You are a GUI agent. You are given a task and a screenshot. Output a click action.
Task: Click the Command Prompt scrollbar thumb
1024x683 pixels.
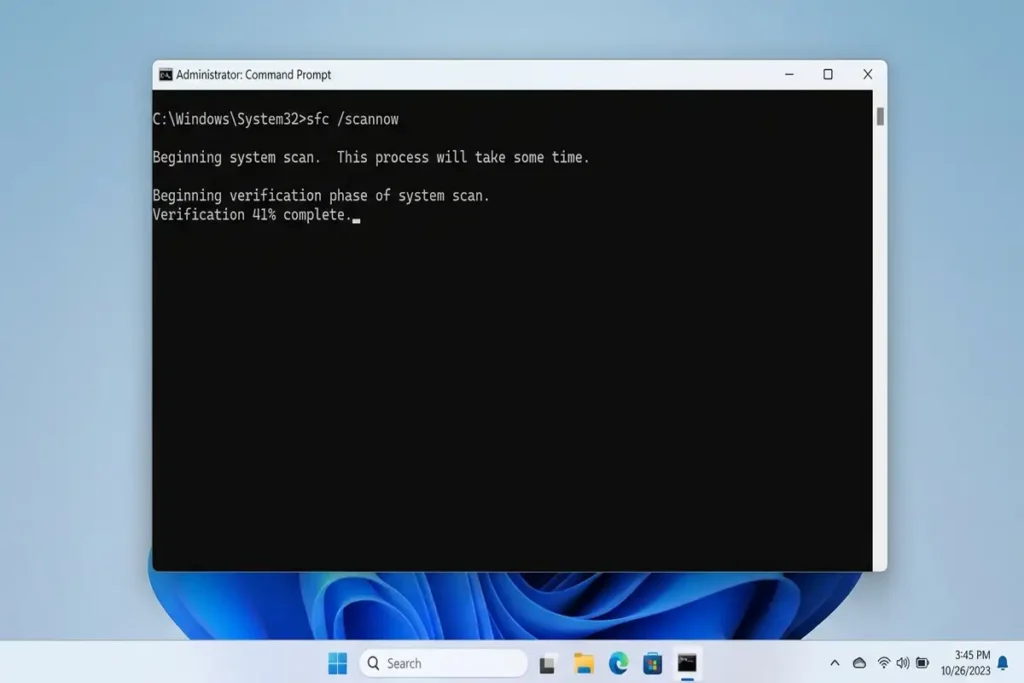[x=880, y=117]
